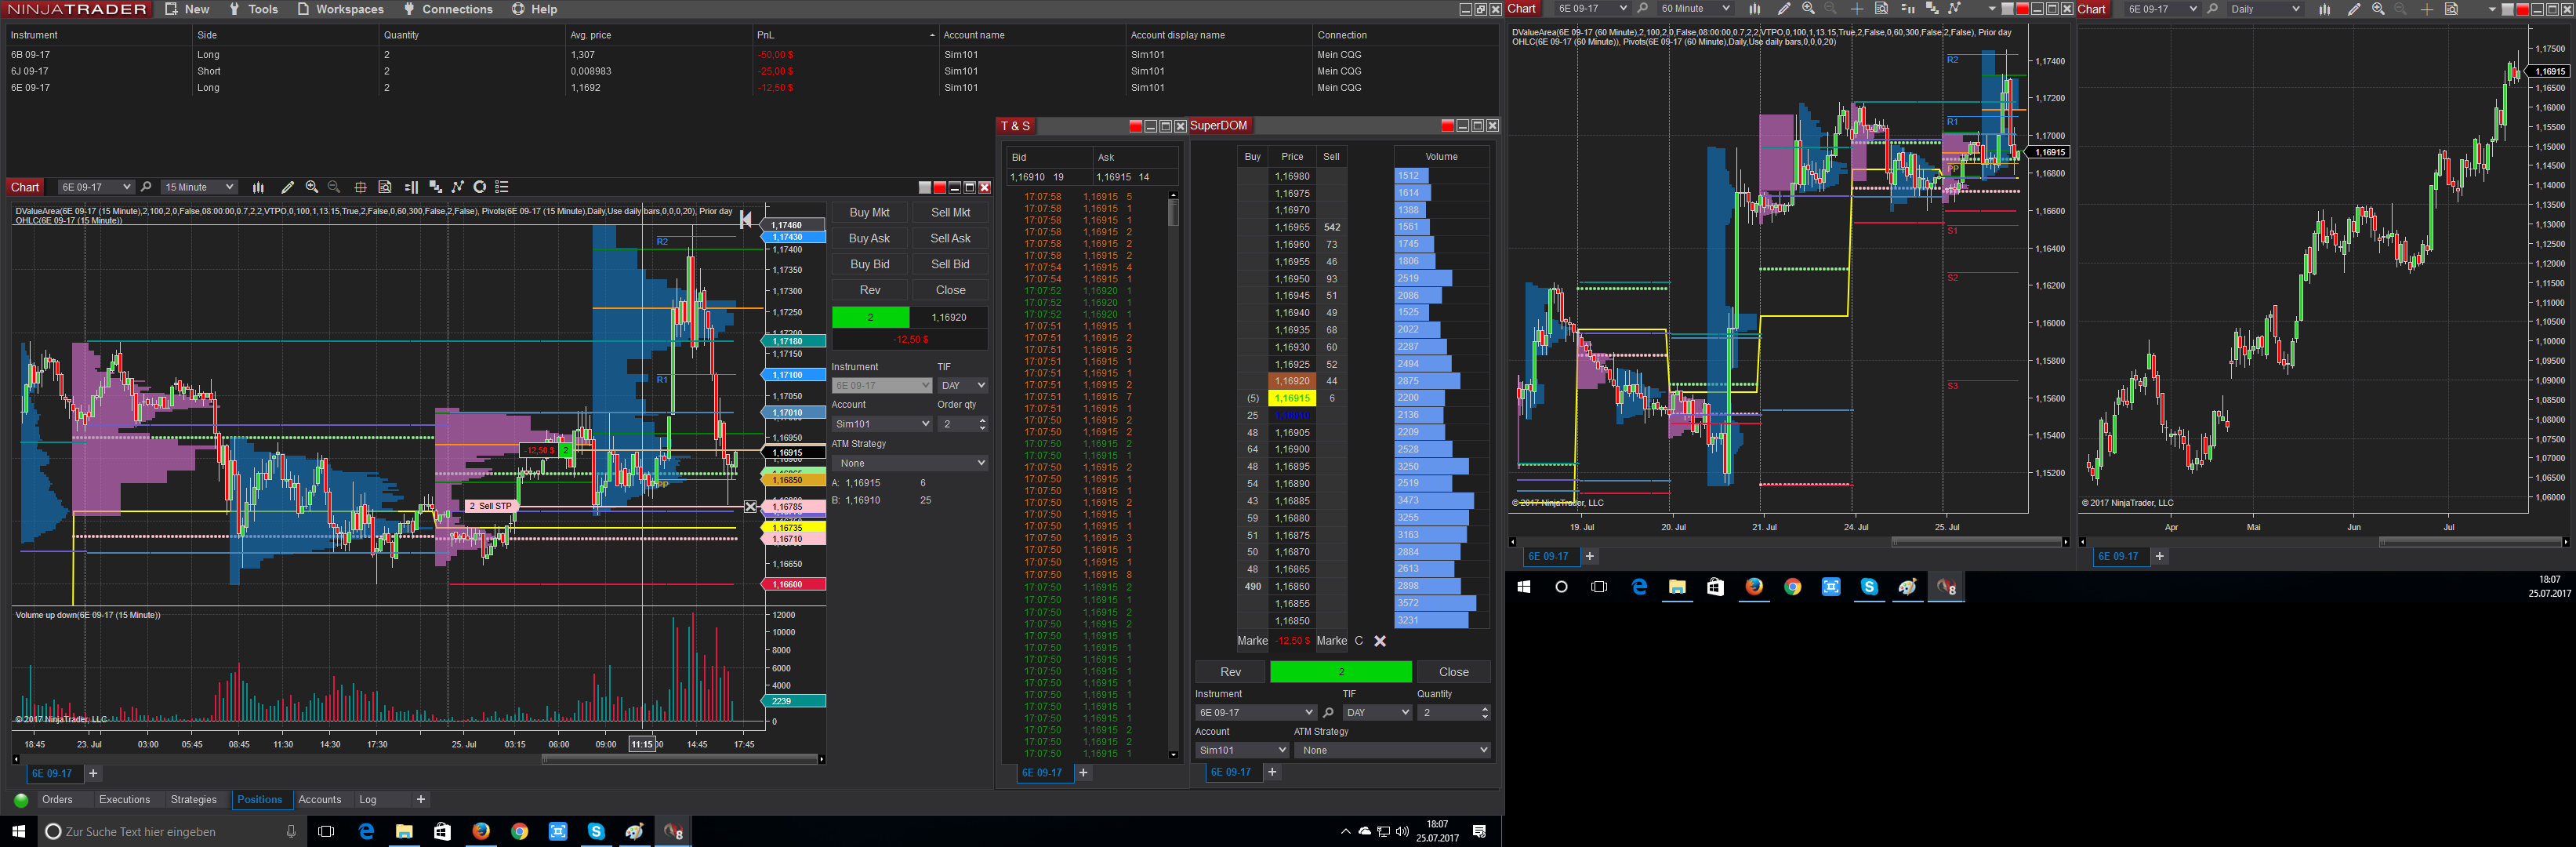Jump chart to latest bar arrow icon
Screen dimensions: 2576x847
(x=745, y=220)
